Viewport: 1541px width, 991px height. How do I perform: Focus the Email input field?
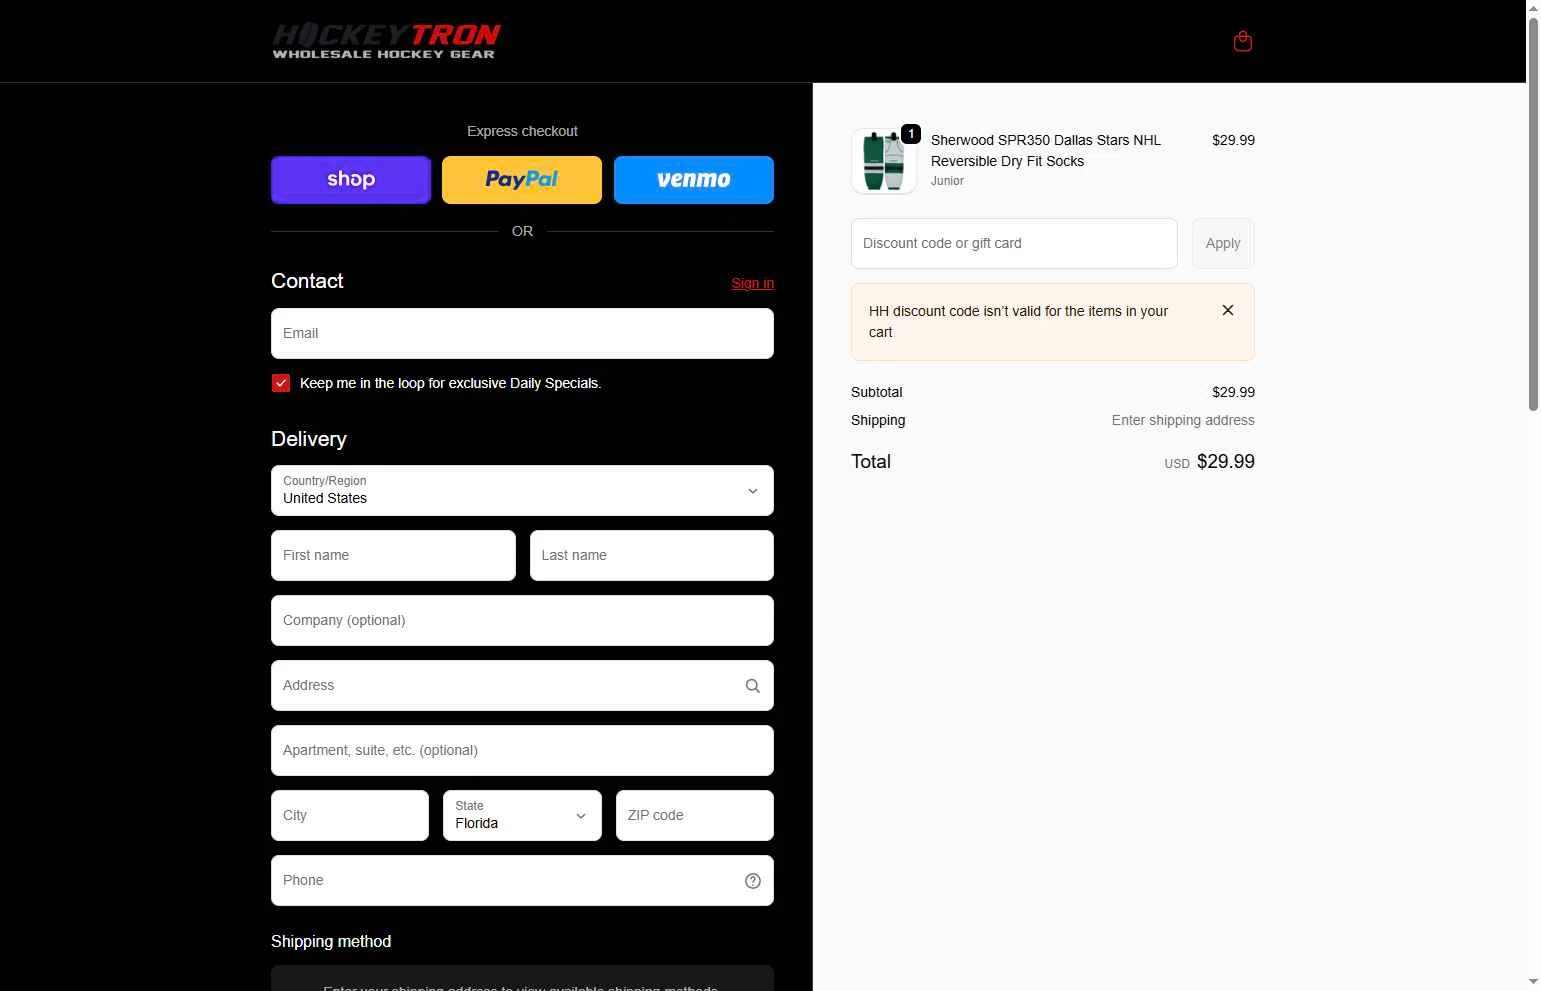(x=522, y=333)
